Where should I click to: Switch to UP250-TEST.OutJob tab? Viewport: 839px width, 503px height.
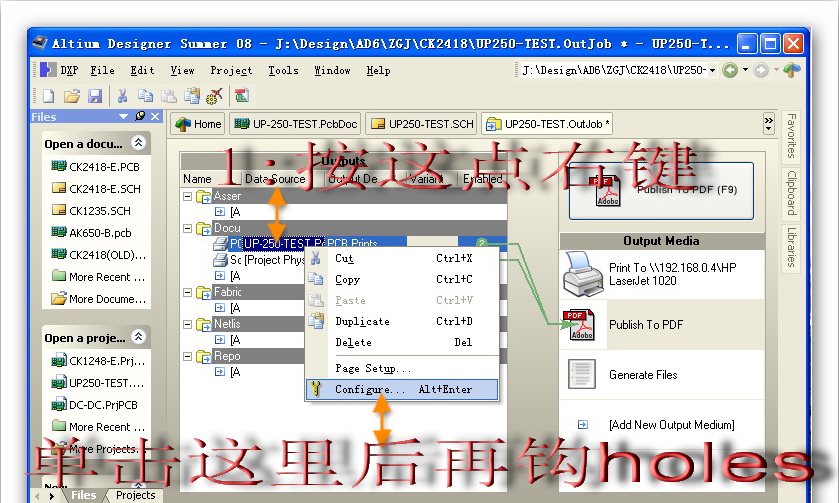546,124
